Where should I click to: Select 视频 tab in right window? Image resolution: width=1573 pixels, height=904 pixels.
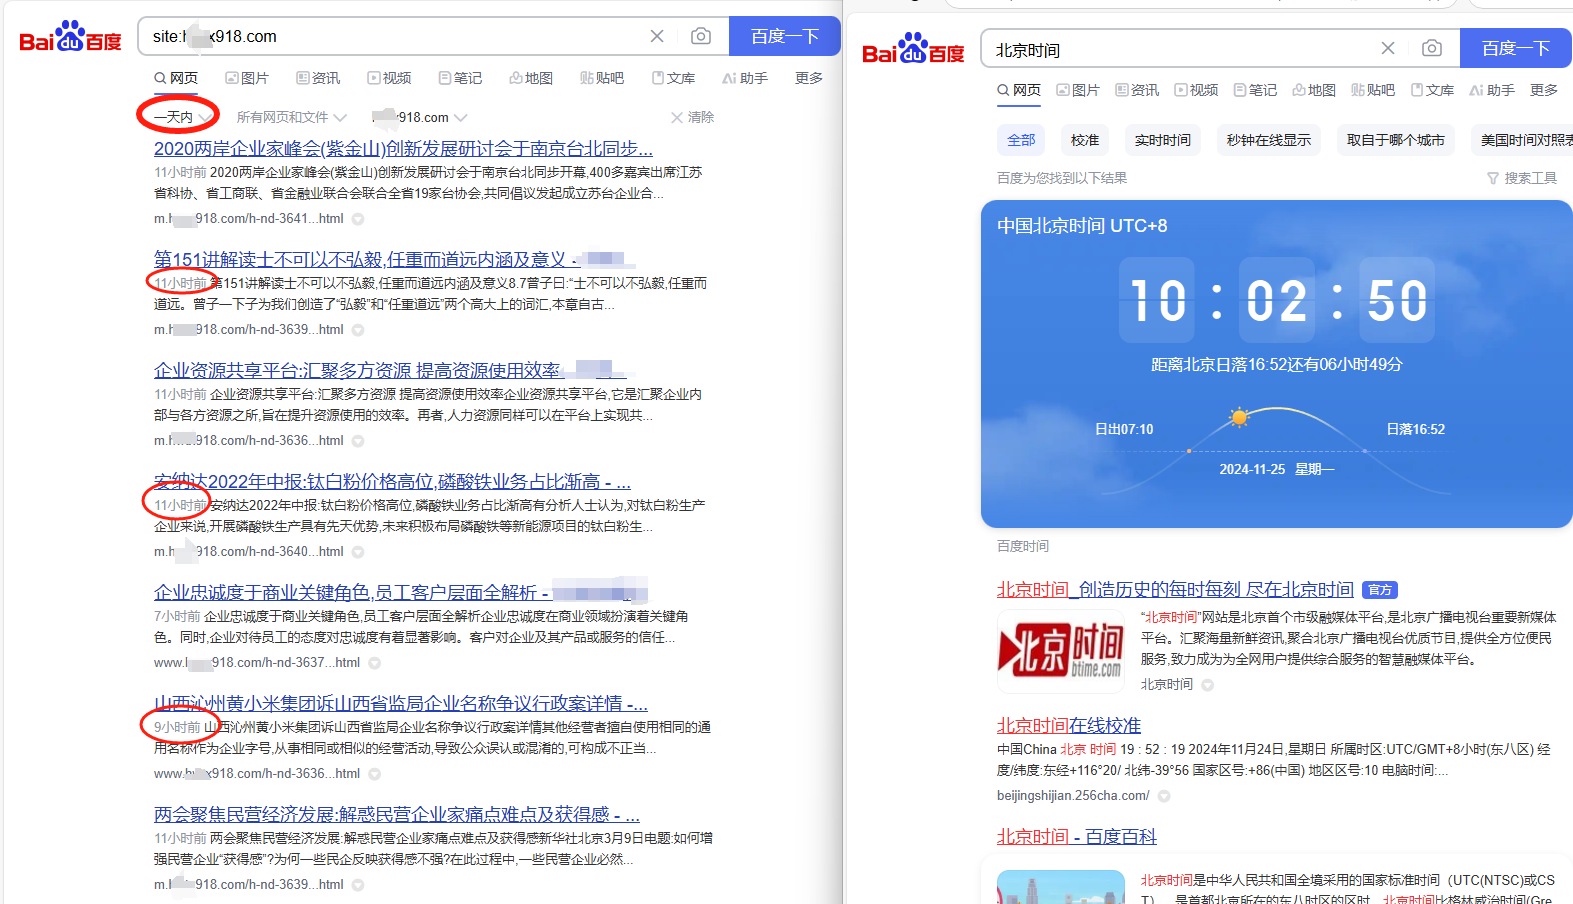pos(1196,90)
